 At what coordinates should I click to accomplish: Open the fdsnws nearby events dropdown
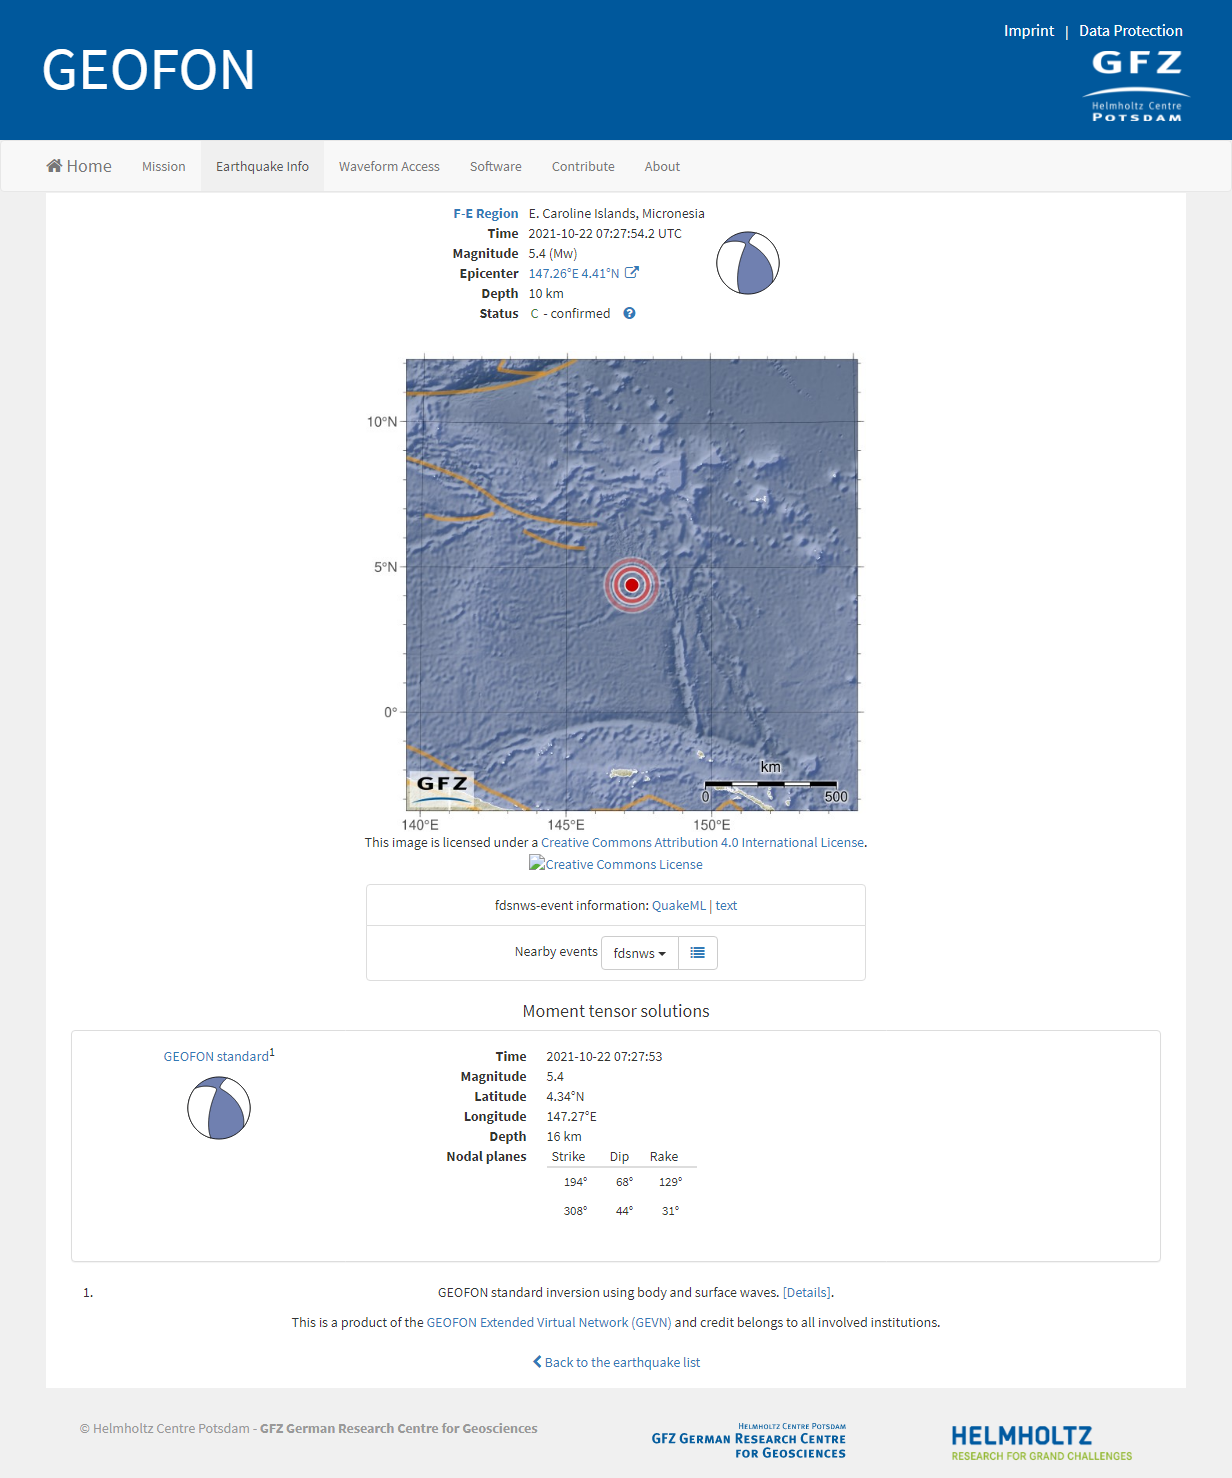tap(639, 953)
